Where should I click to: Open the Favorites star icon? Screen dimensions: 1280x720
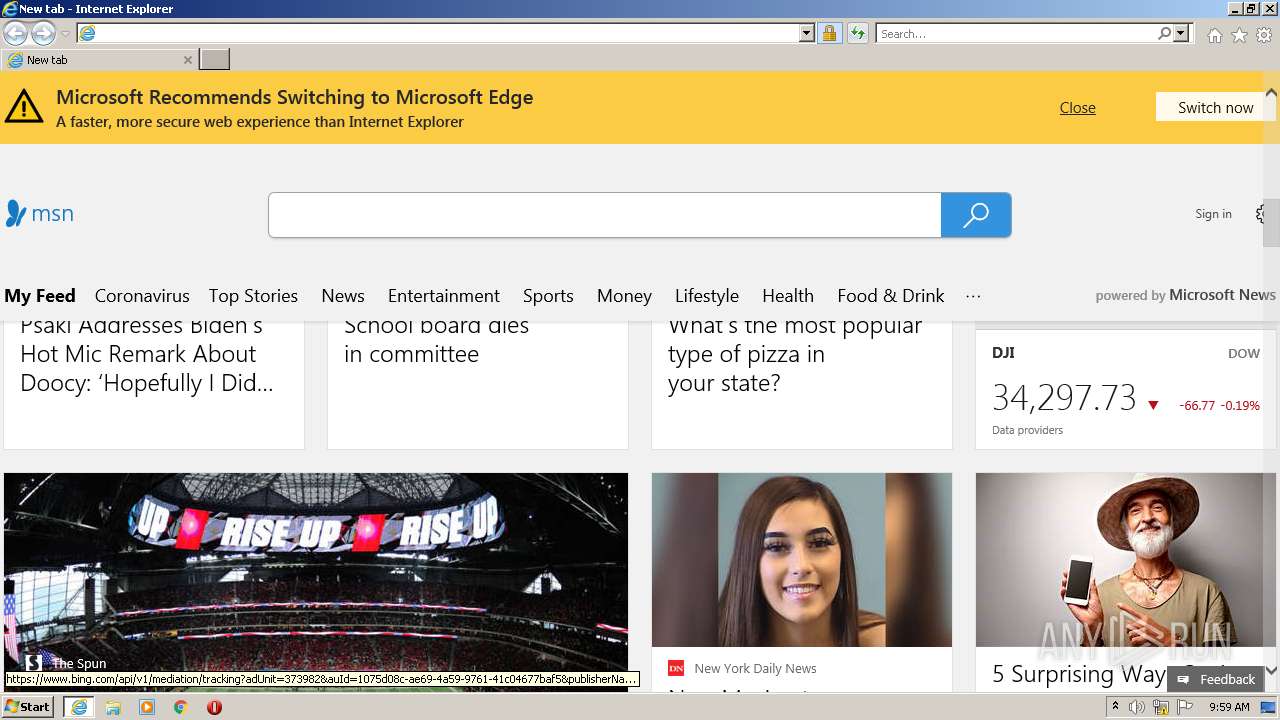[1239, 35]
